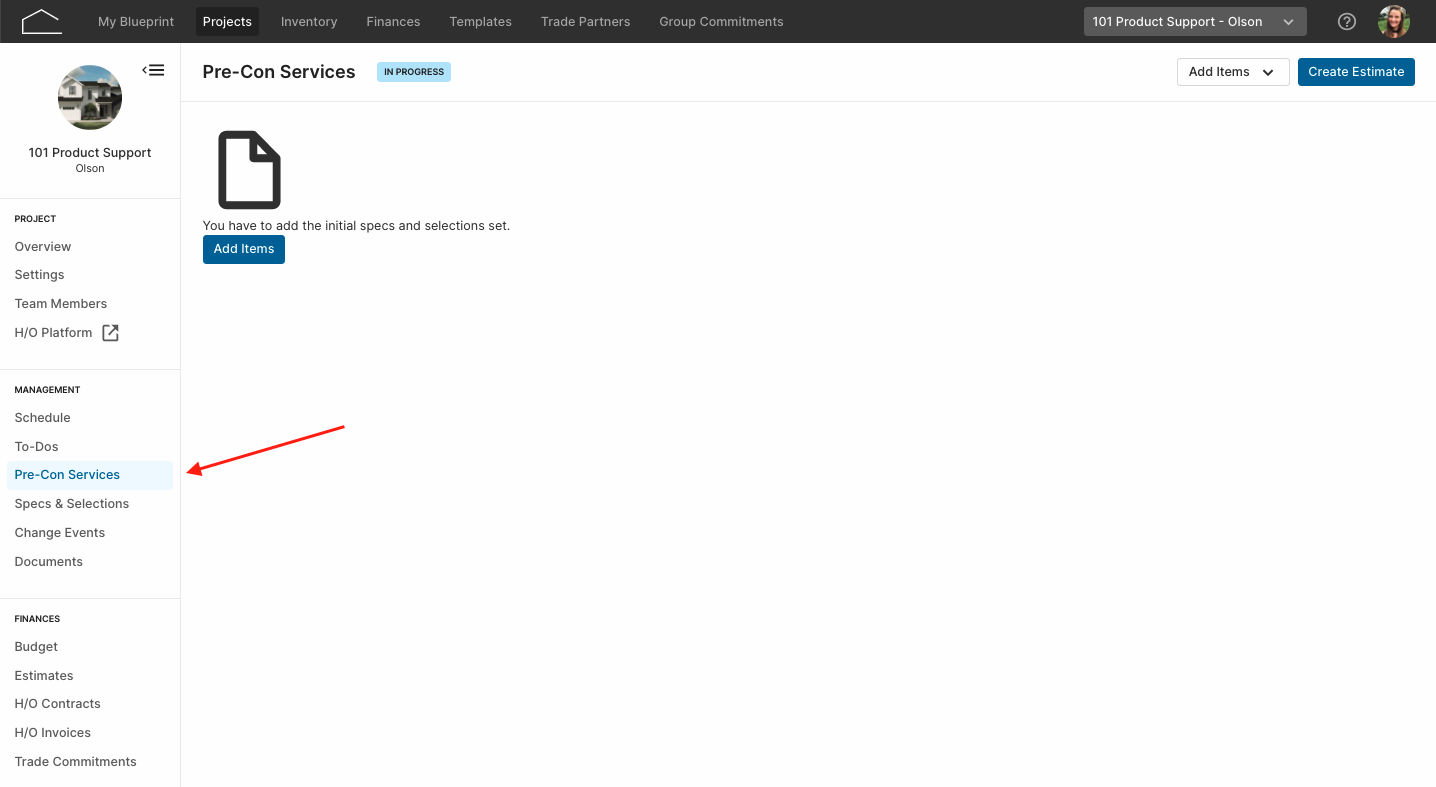
Task: Click the empty document icon
Action: 250,170
